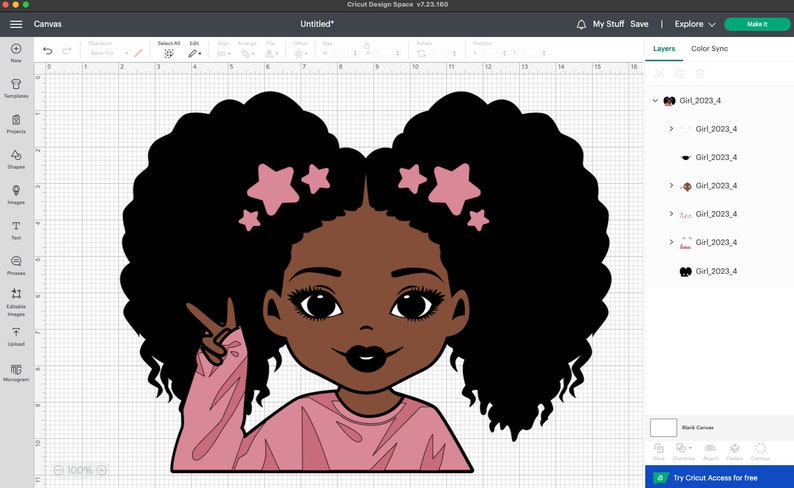Open the Projects panel

pyautogui.click(x=16, y=124)
